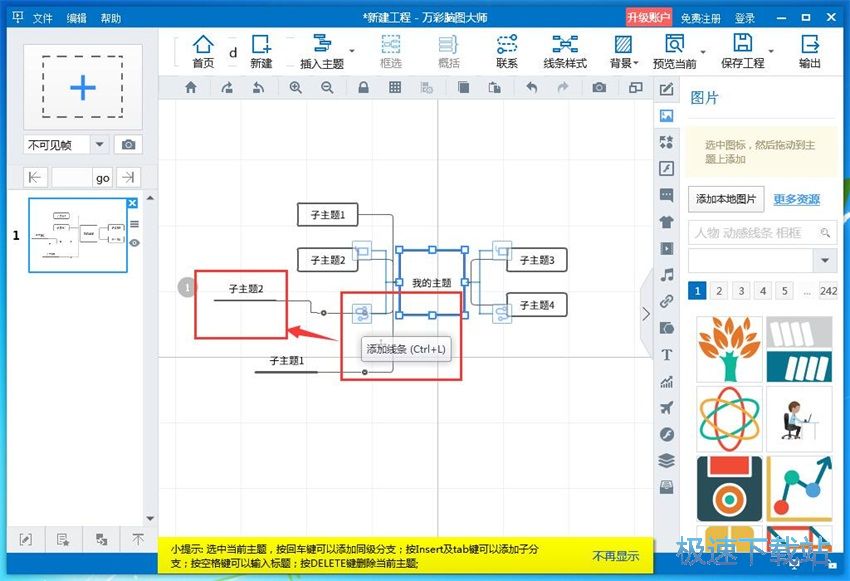Open the 线条样式 line style tool

(x=565, y=51)
